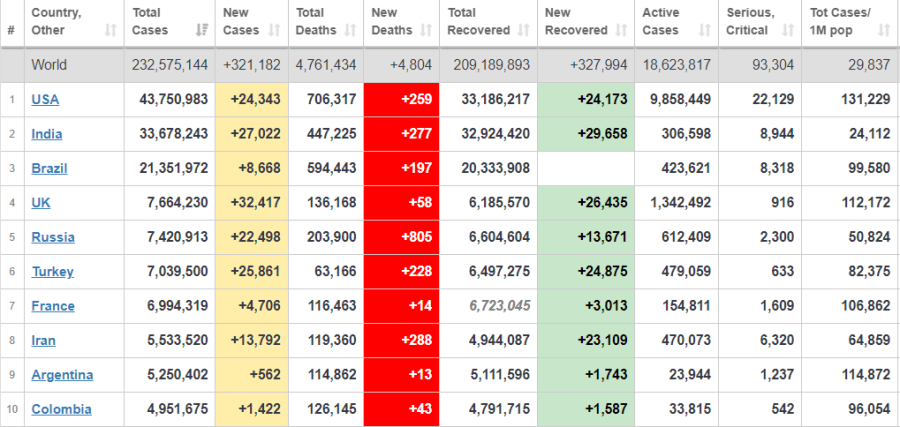Image resolution: width=900 pixels, height=427 pixels.
Task: Click France new deaths +14 cell
Action: pos(401,306)
